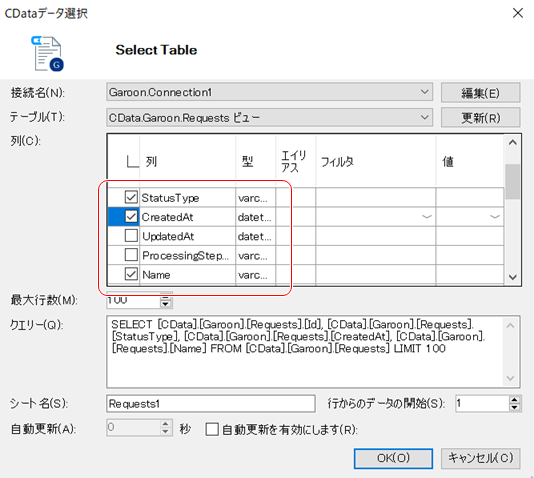Click the フィルタ column header
The height and width of the screenshot is (478, 534).
(375, 161)
